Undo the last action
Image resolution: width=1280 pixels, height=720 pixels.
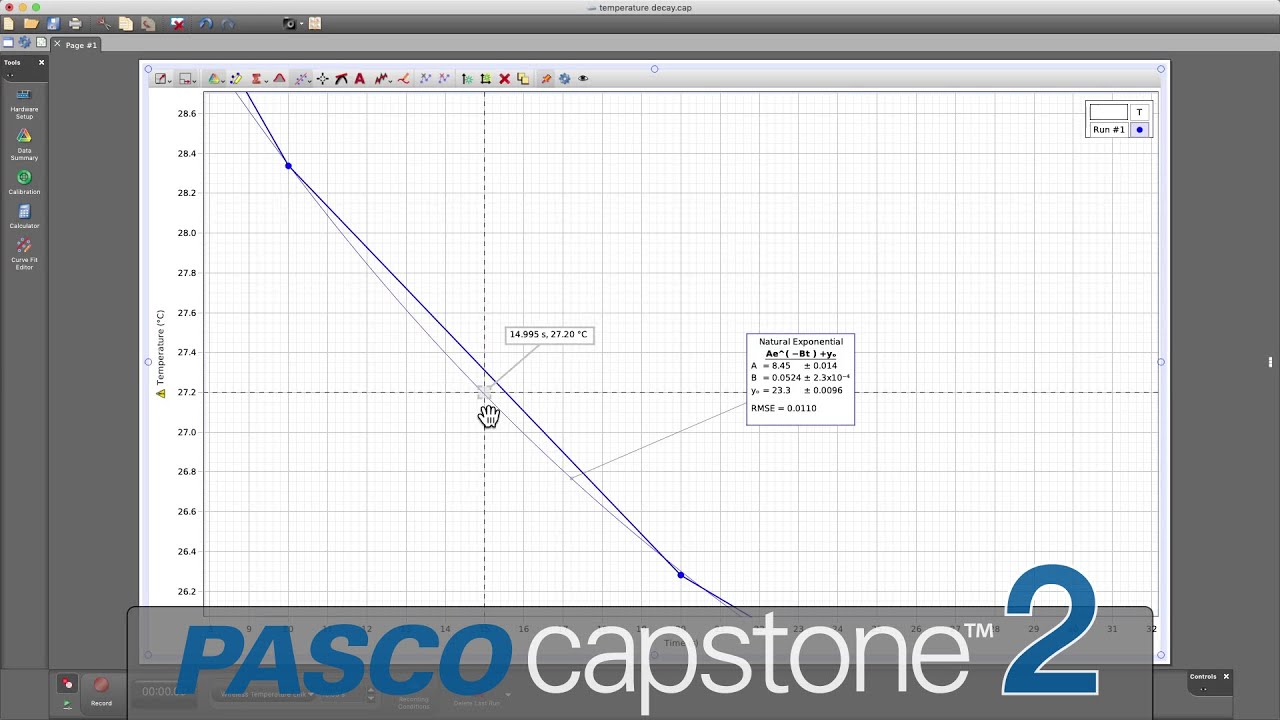tap(206, 23)
